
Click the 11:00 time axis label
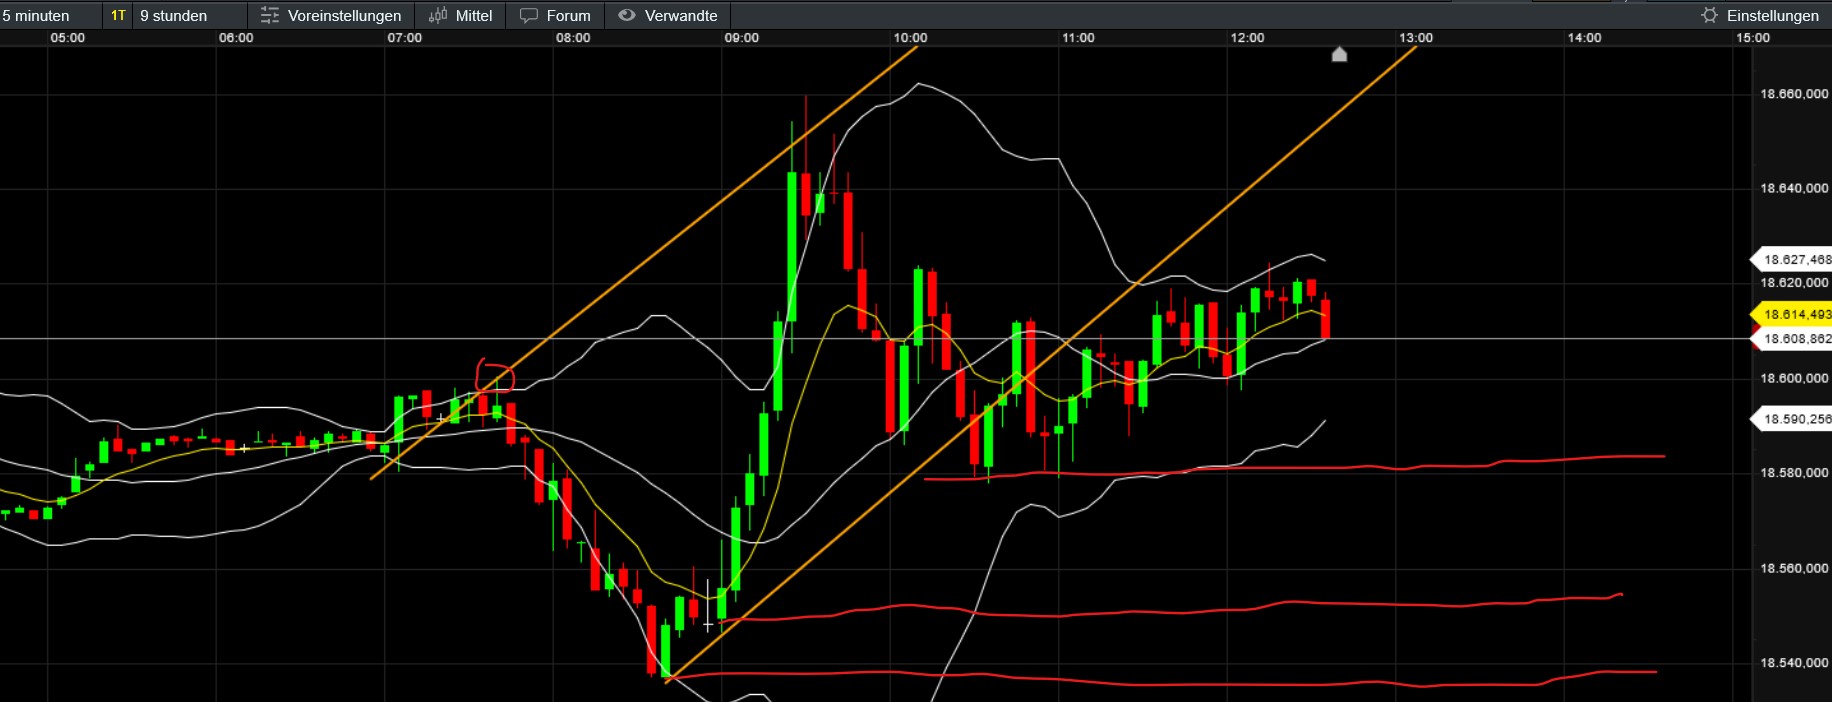(1078, 38)
